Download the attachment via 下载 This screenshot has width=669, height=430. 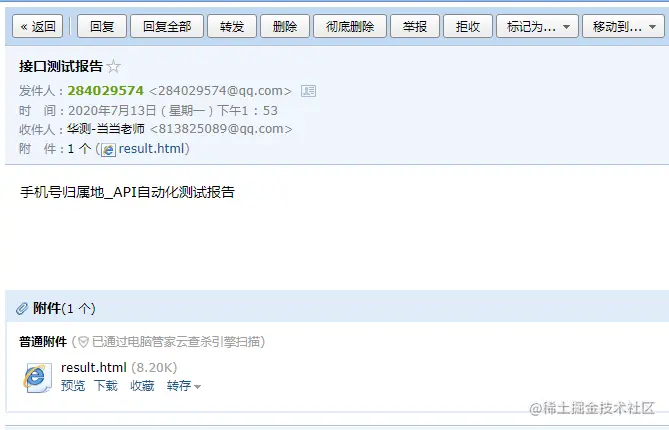[x=106, y=386]
